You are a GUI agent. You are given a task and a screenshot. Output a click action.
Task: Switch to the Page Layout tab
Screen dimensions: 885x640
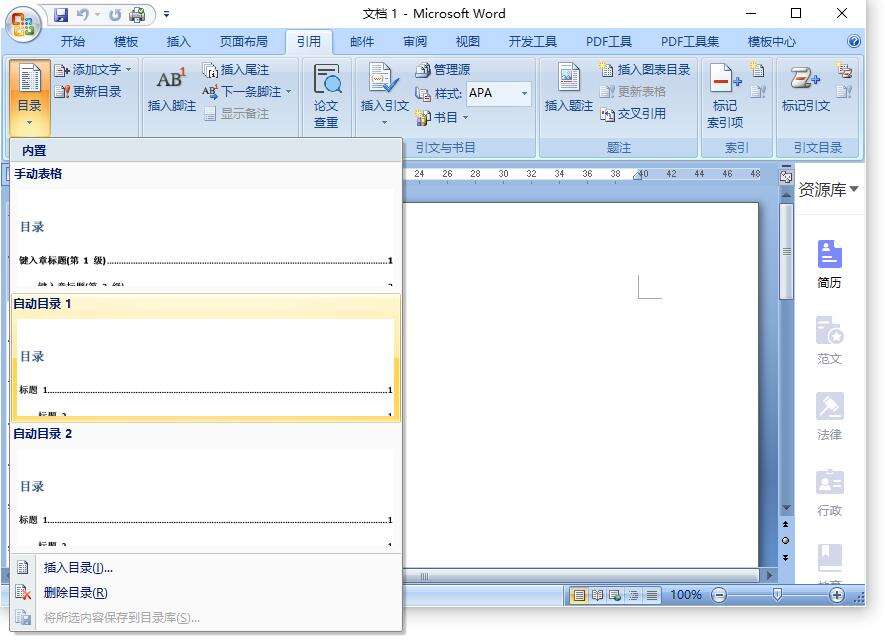[x=244, y=42]
